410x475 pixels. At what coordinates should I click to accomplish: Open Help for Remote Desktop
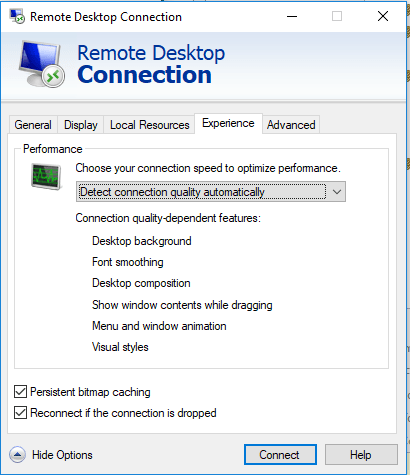[x=361, y=455]
